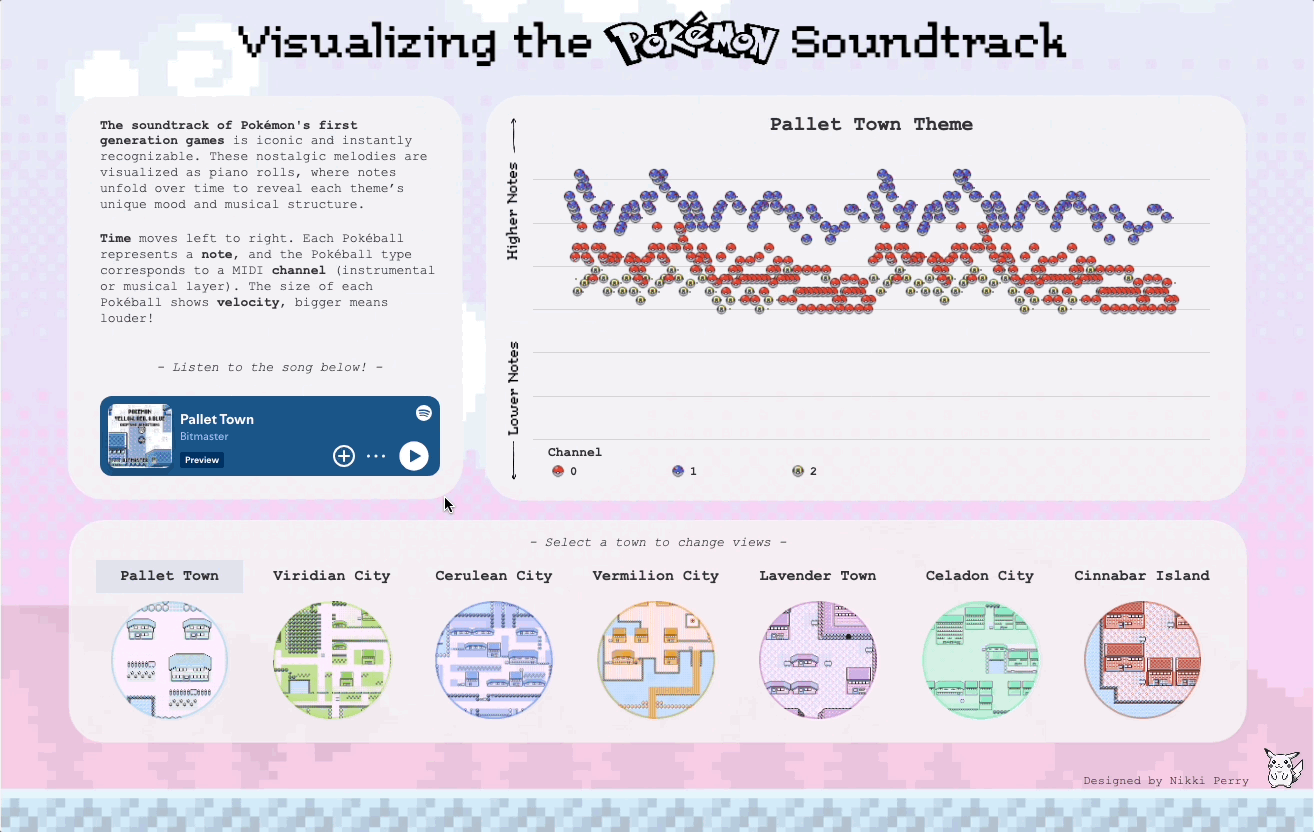
Task: Click the Lavender Town map circle
Action: [818, 659]
